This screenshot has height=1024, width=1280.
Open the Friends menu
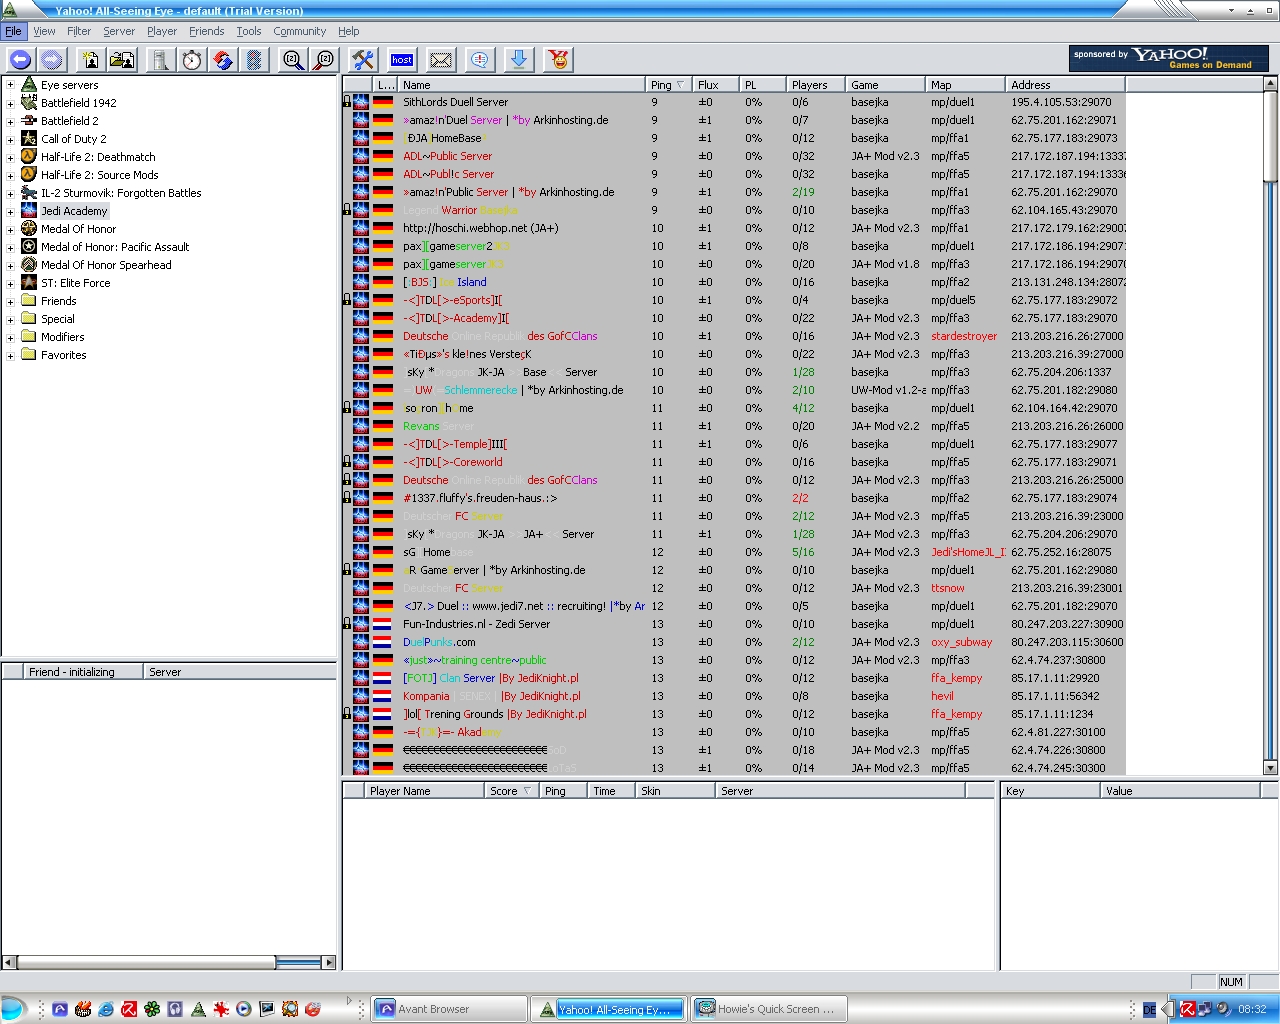click(207, 31)
